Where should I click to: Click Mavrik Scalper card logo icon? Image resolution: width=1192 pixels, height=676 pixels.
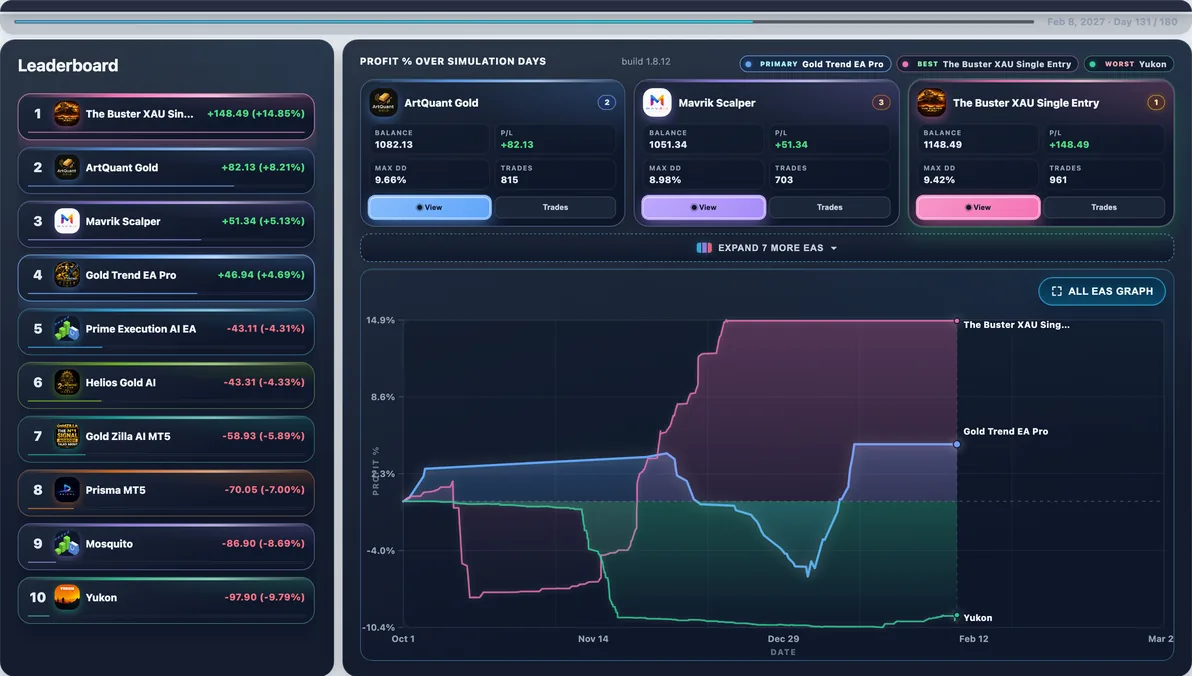click(x=657, y=103)
